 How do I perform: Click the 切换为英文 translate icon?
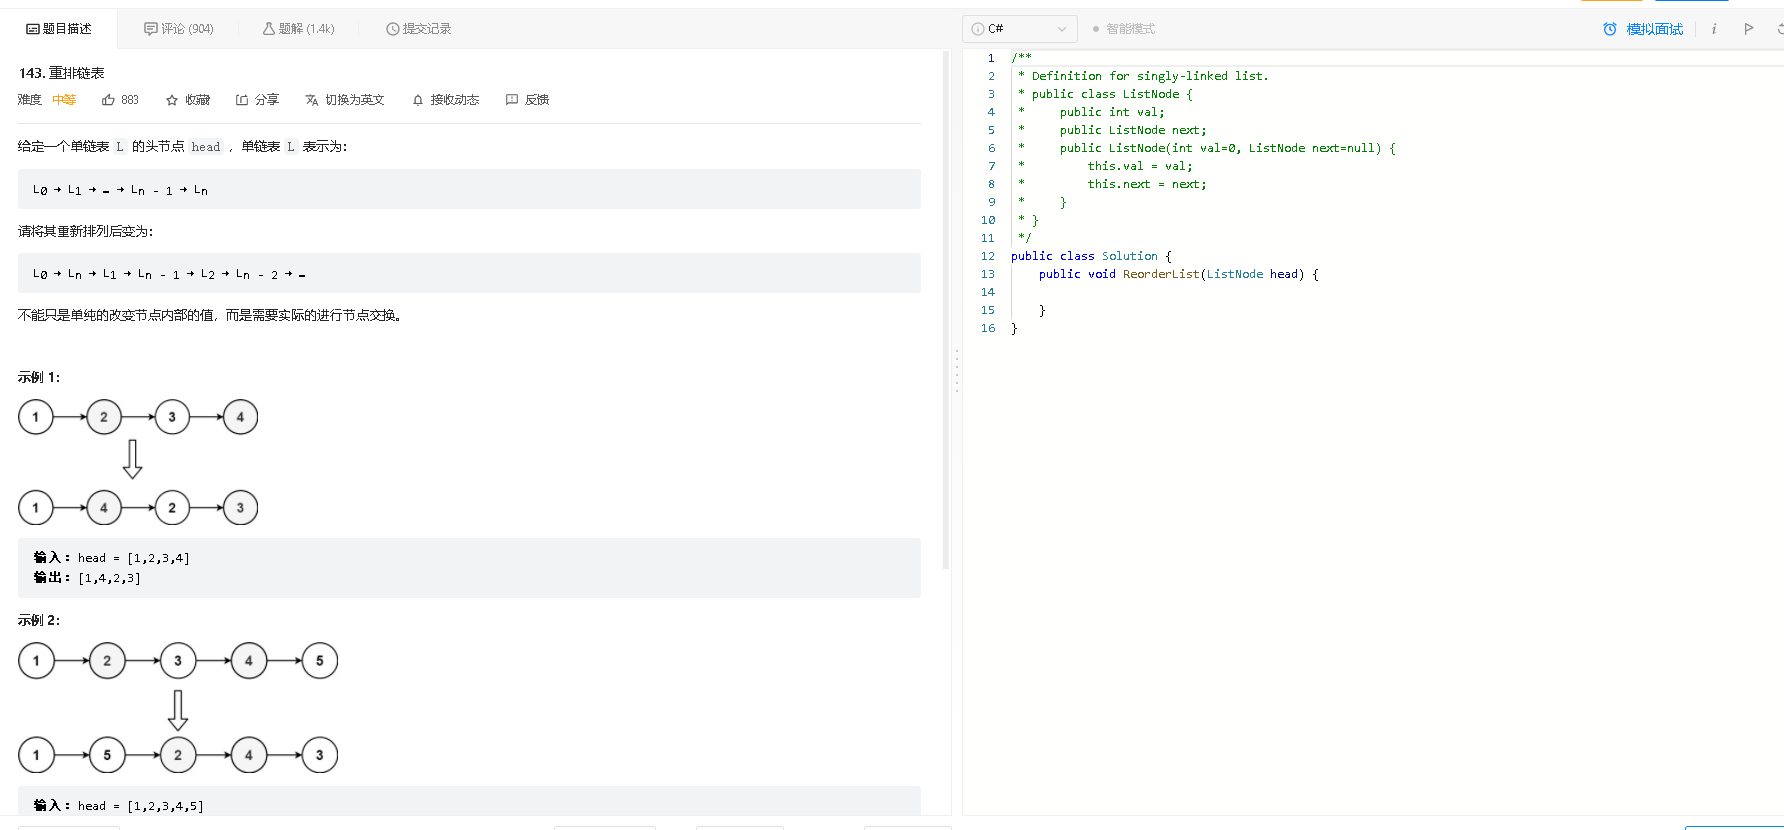pos(312,100)
